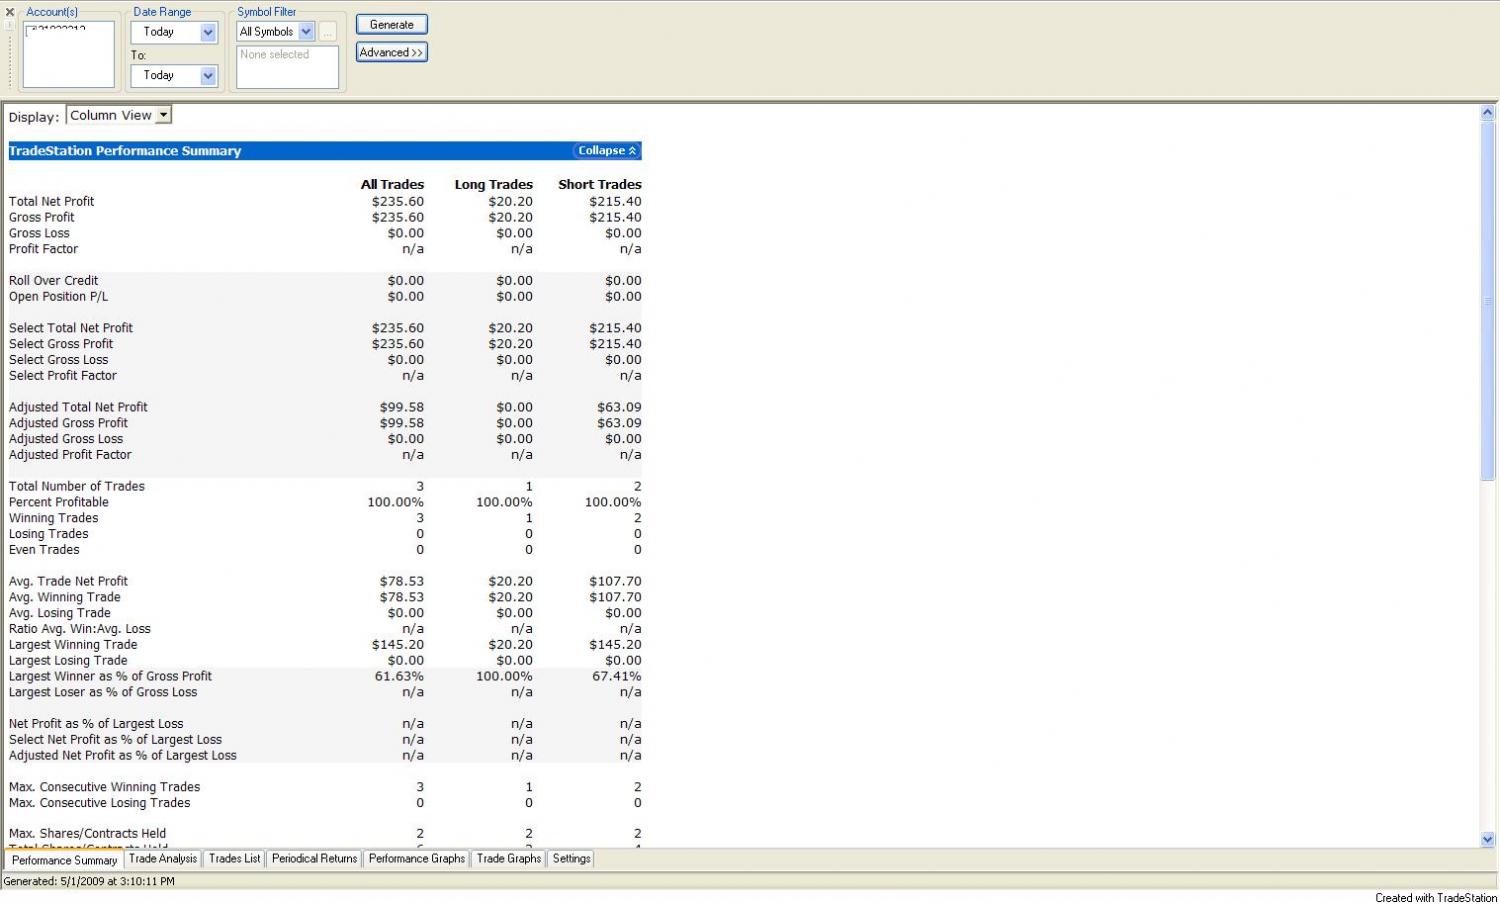Image resolution: width=1500 pixels, height=904 pixels.
Task: Click the 'Generated: 5/1/2009 at 3:10:11 PM' status text
Action: coord(89,882)
